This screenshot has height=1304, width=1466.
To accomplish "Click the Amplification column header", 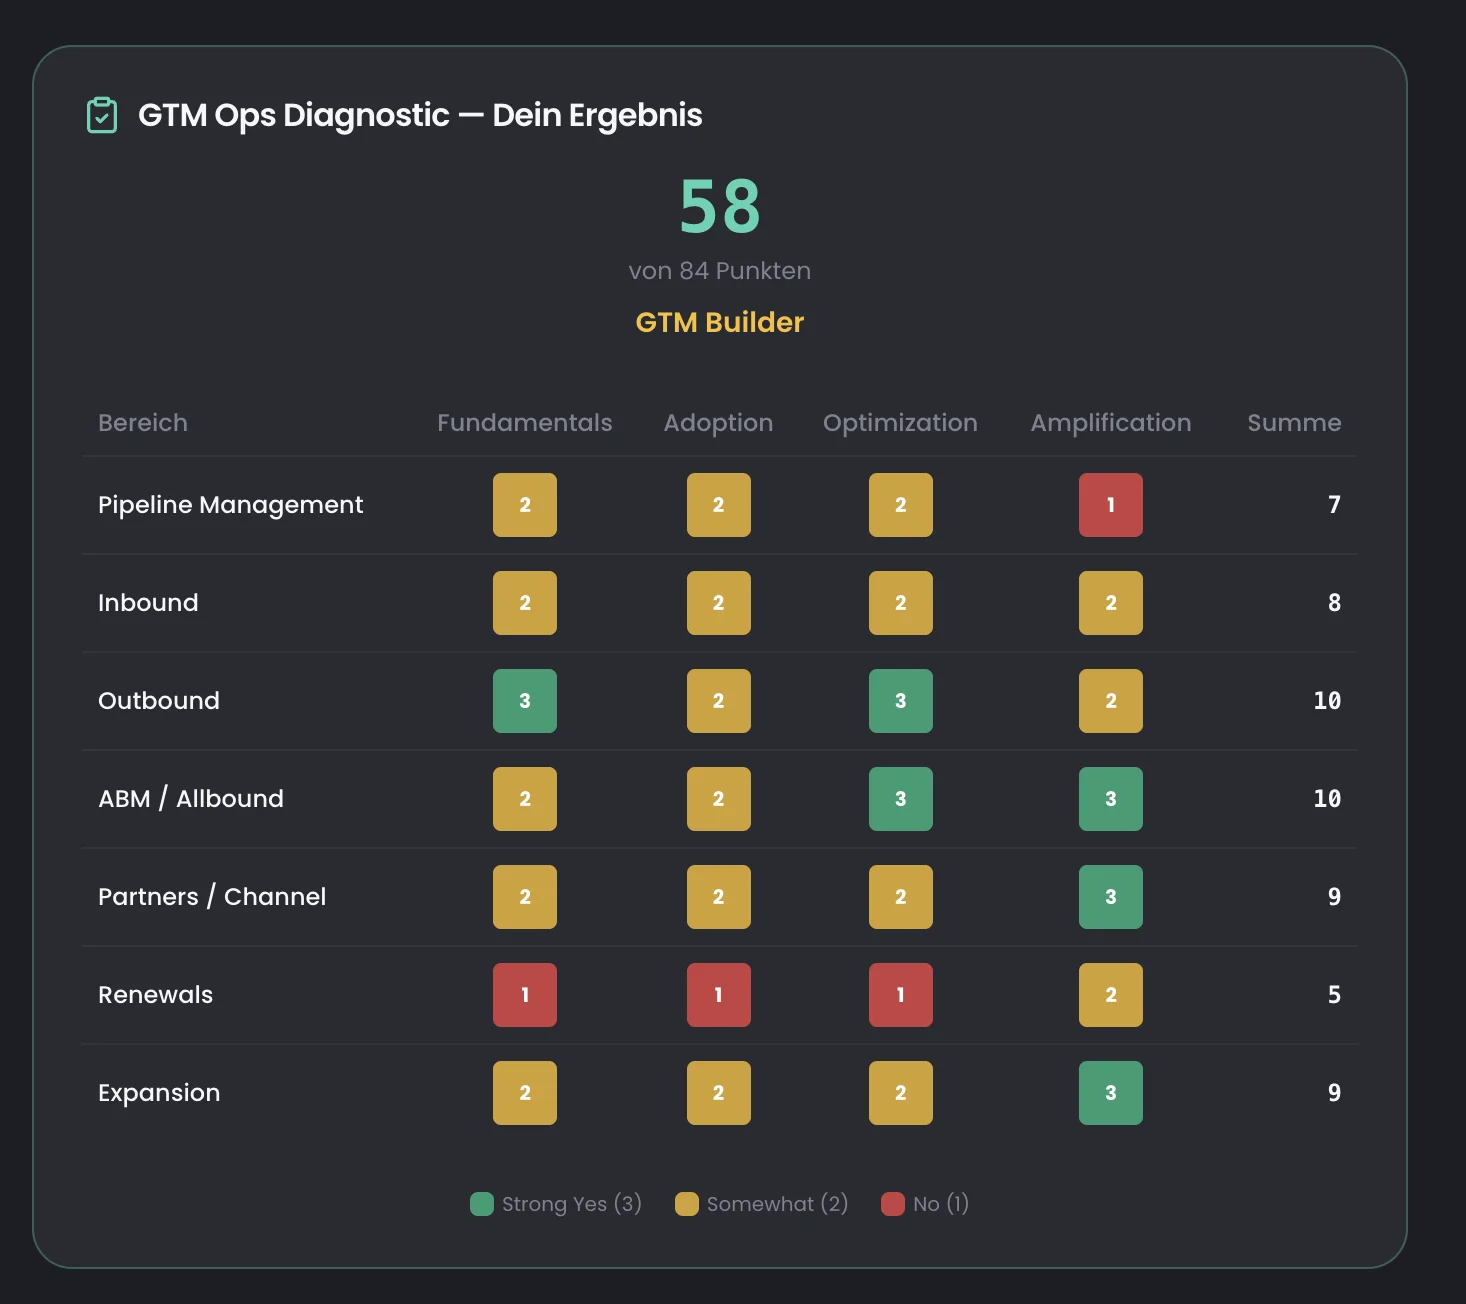I will (1111, 424).
